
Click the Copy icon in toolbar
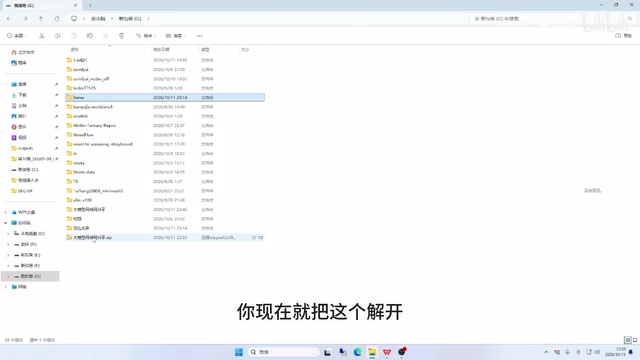pos(58,36)
